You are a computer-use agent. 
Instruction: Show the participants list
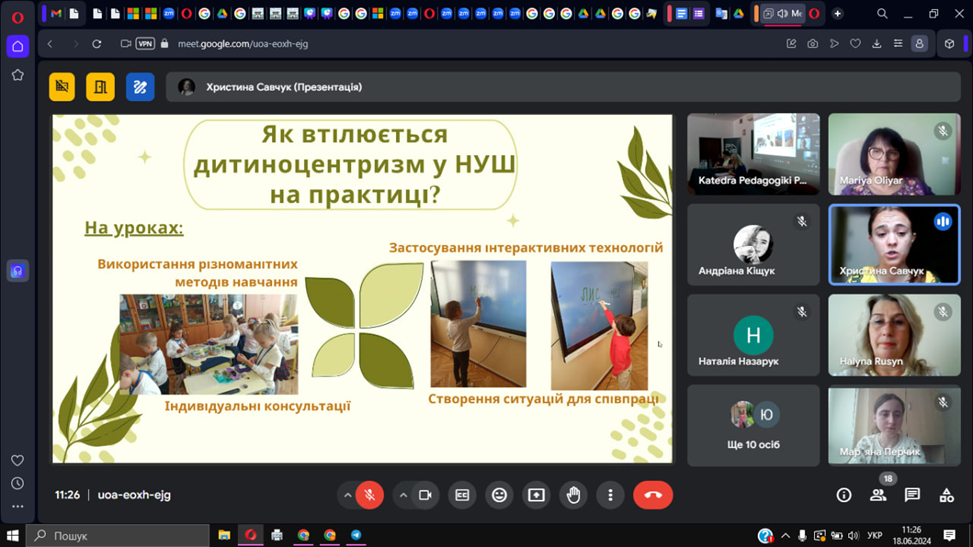pyautogui.click(x=878, y=495)
